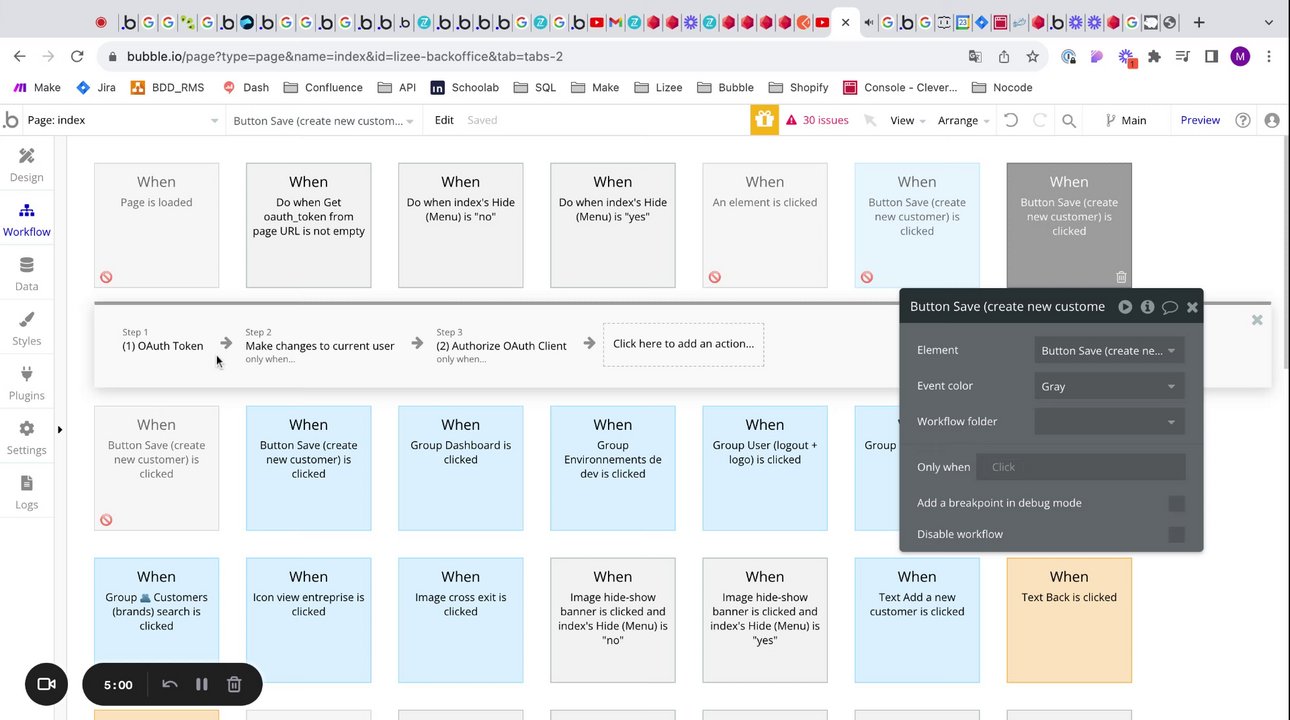Screen dimensions: 1290x720
Task: Click the undo arrow in the editor toolbar
Action: (x=1011, y=120)
